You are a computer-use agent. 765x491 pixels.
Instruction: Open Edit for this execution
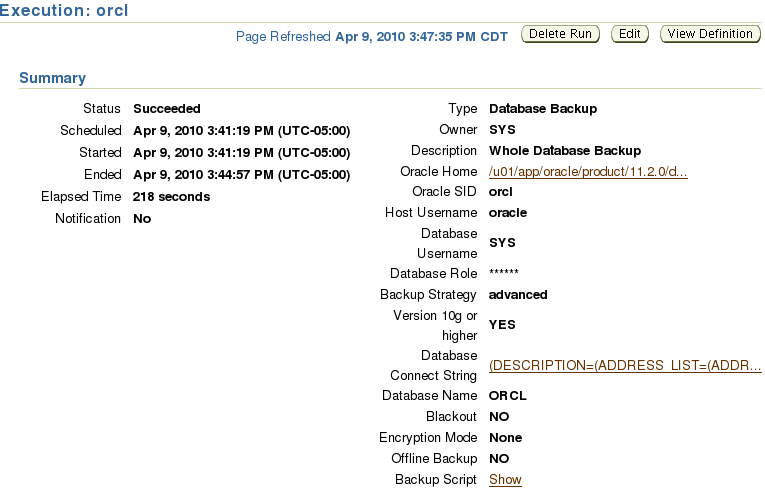pos(629,34)
